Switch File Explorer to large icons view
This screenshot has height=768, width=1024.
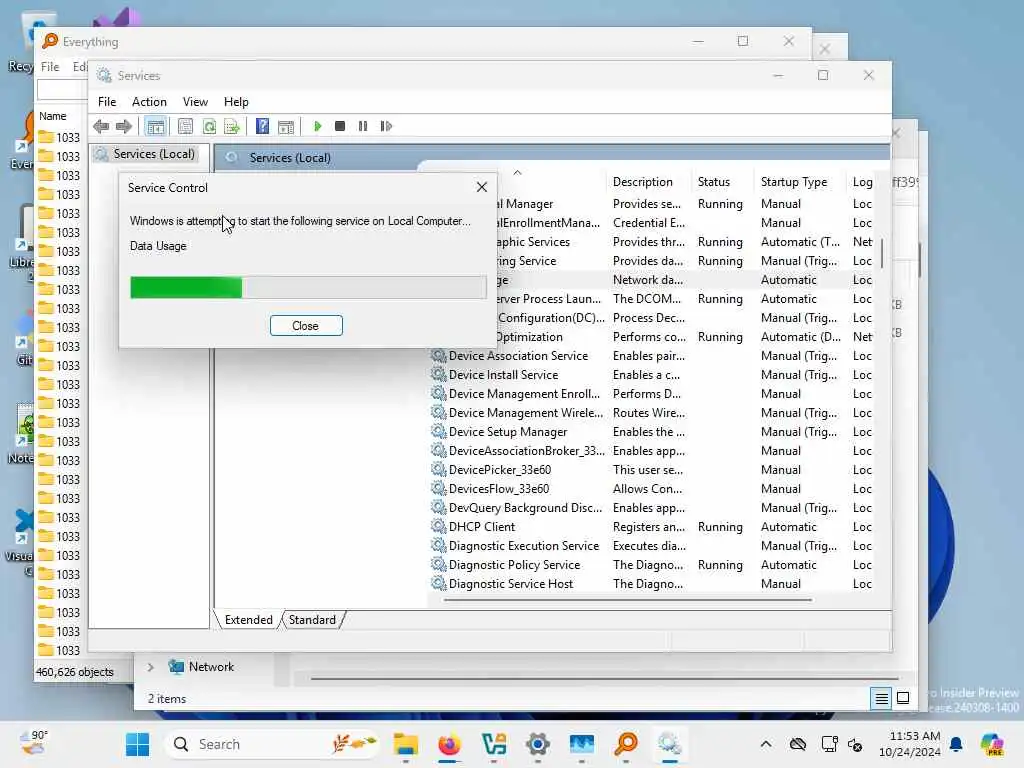(x=903, y=698)
